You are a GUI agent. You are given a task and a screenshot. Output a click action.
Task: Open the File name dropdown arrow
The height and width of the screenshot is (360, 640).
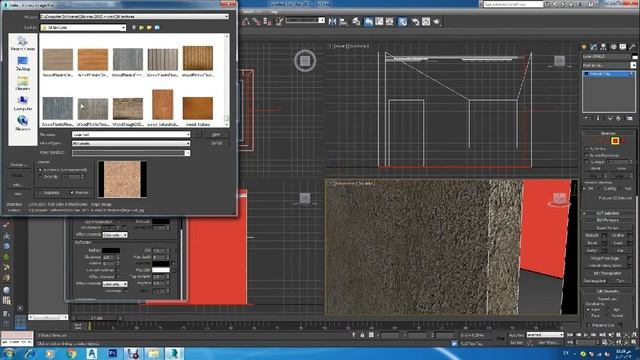188,134
